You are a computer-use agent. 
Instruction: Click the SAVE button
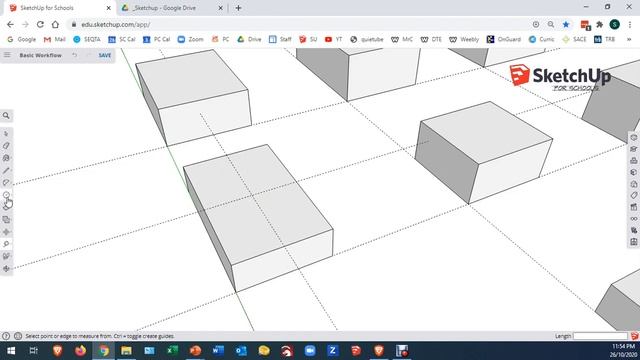pos(104,55)
